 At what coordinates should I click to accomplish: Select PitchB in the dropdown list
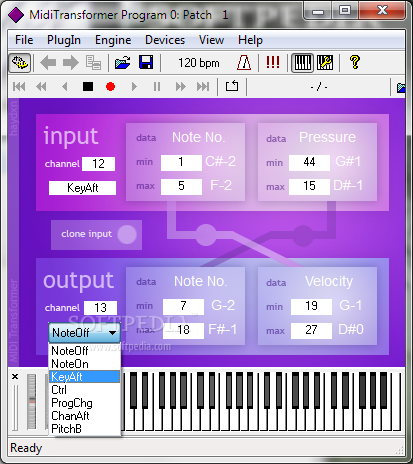85,429
